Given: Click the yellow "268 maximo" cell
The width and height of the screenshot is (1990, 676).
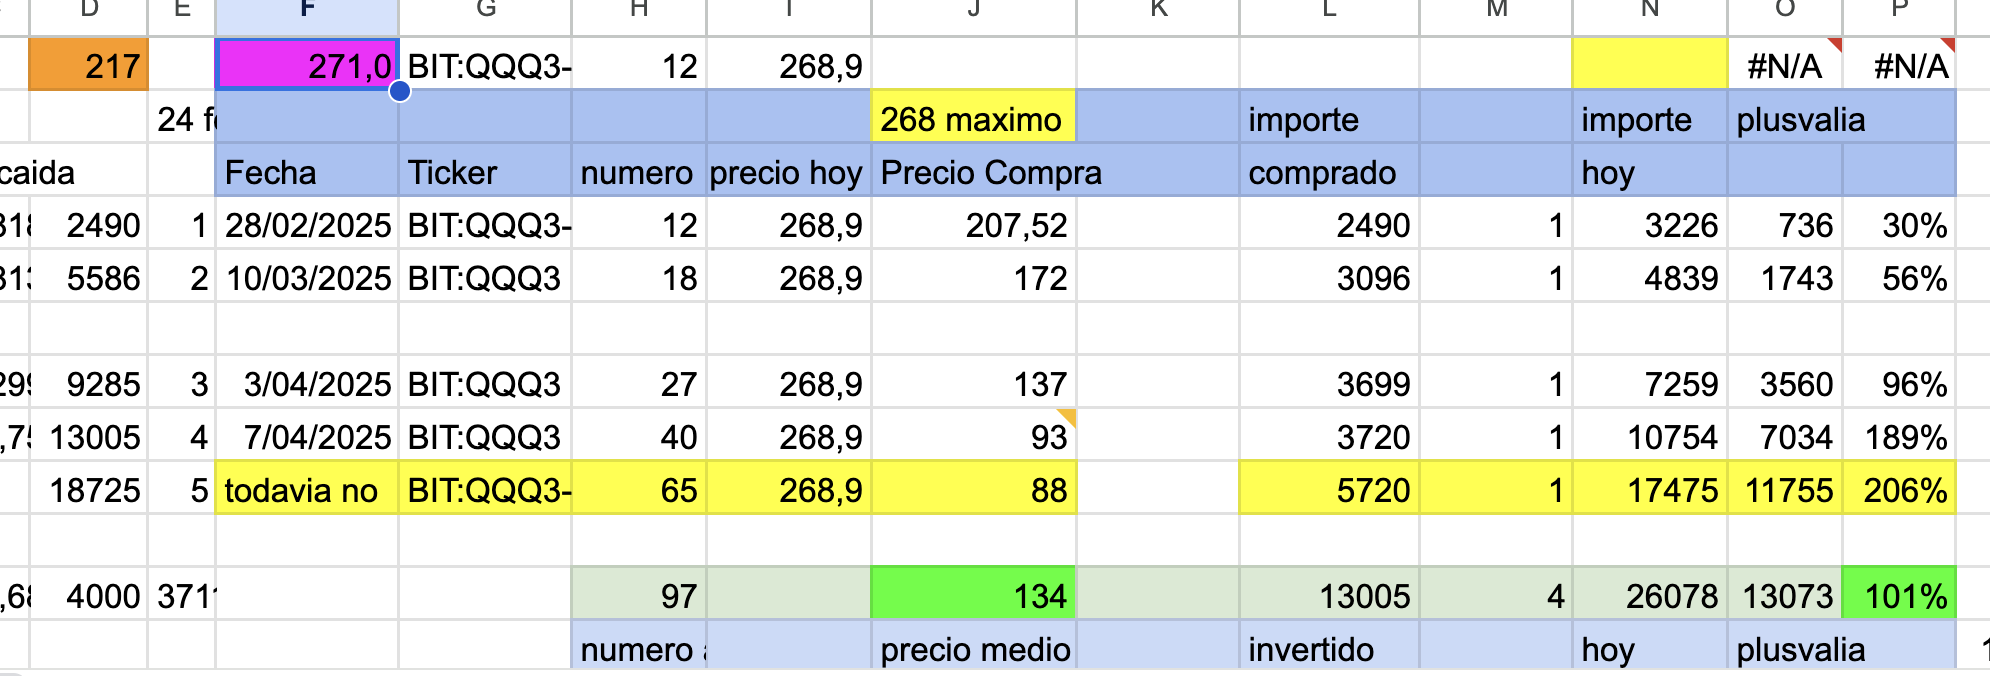Looking at the screenshot, I should coord(973,119).
